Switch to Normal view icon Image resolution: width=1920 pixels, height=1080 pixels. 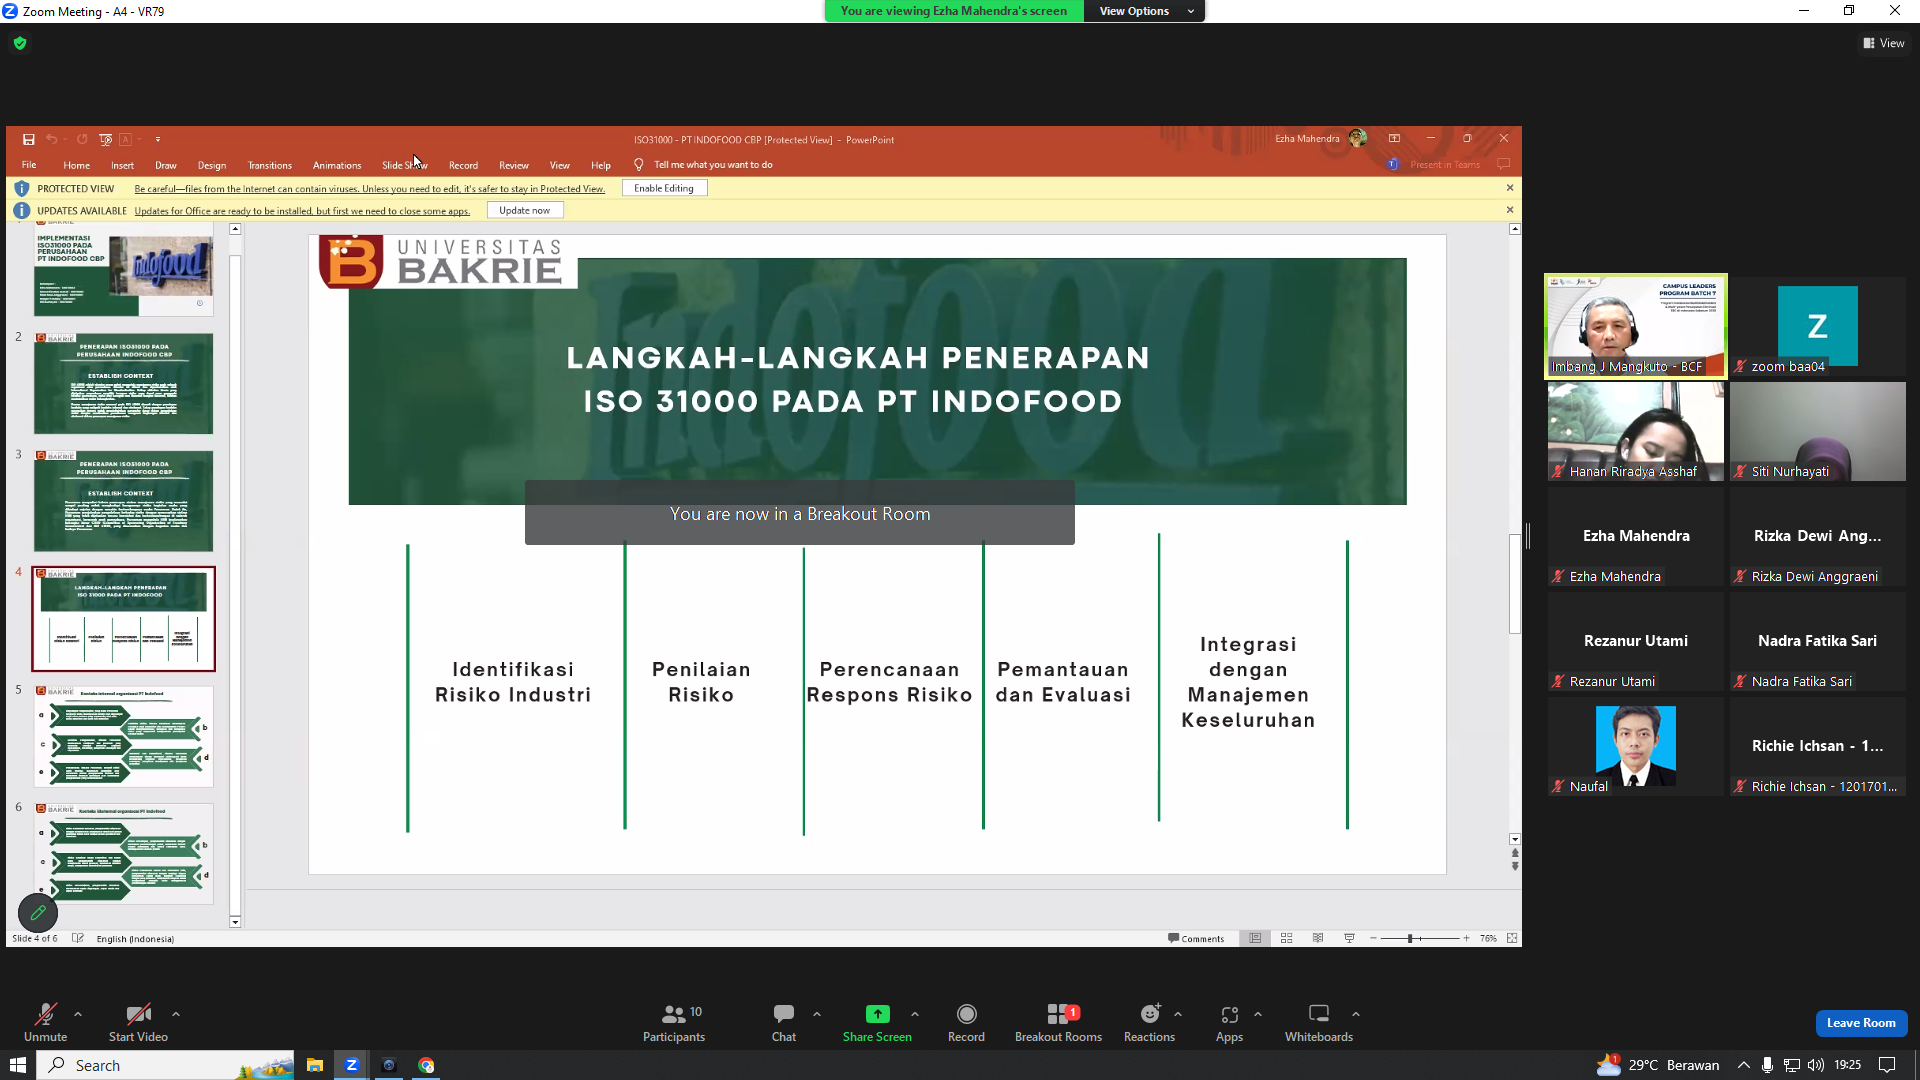(x=1255, y=938)
